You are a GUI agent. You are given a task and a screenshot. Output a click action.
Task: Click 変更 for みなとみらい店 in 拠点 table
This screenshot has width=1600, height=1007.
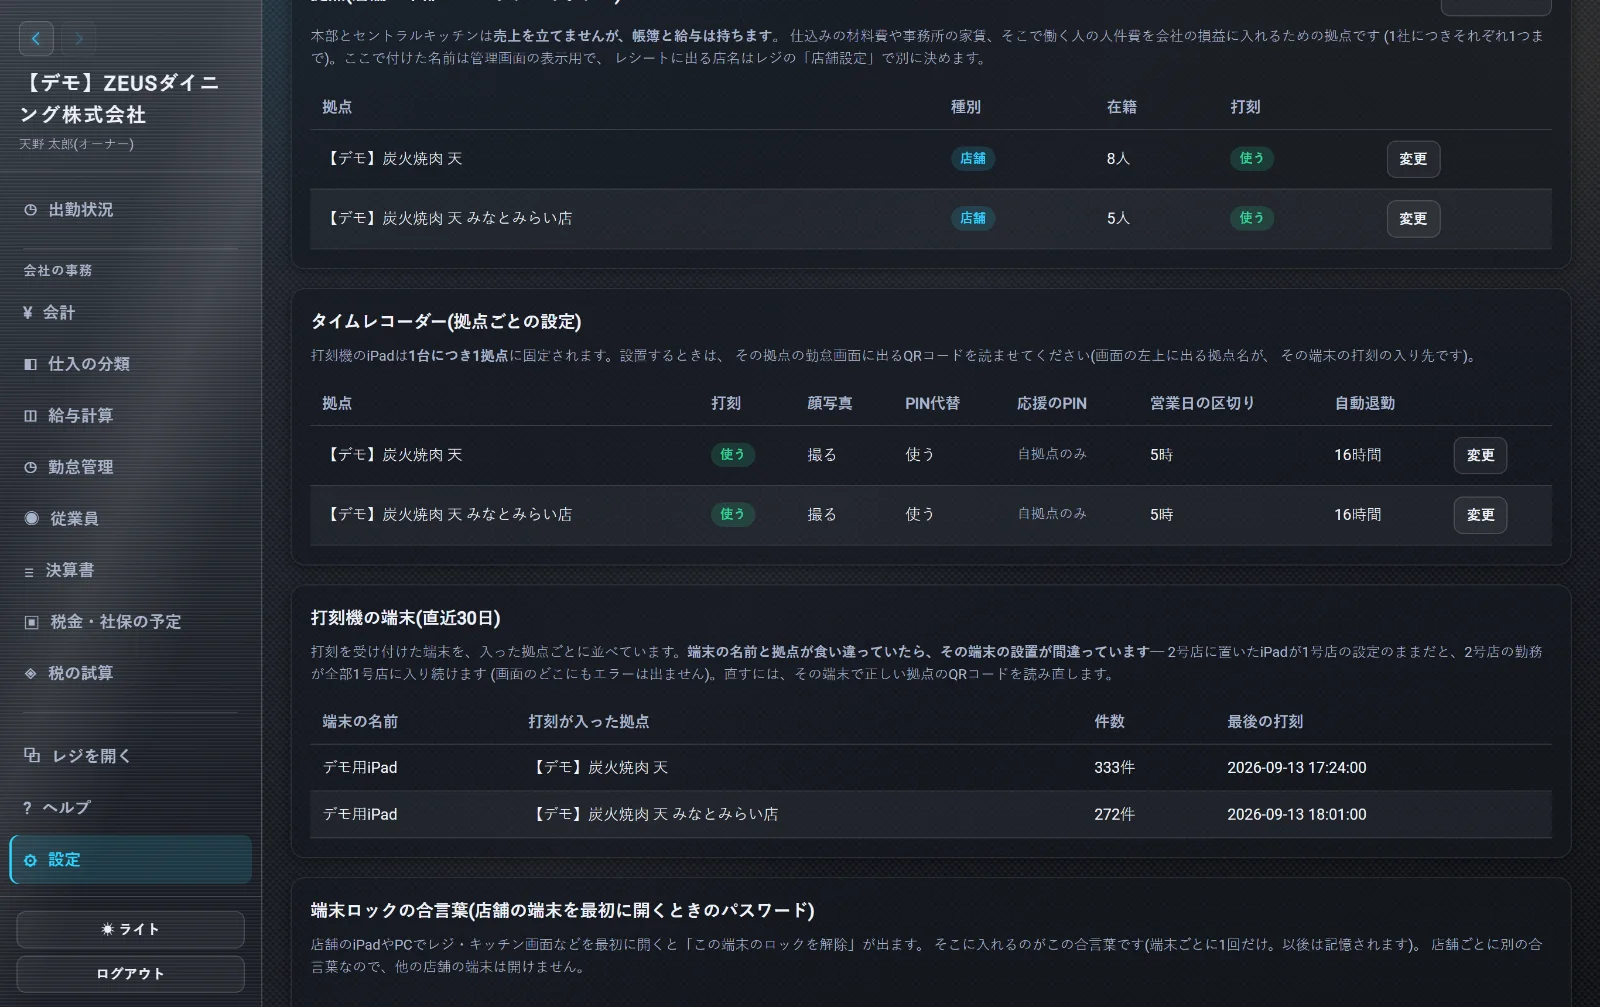pos(1413,219)
